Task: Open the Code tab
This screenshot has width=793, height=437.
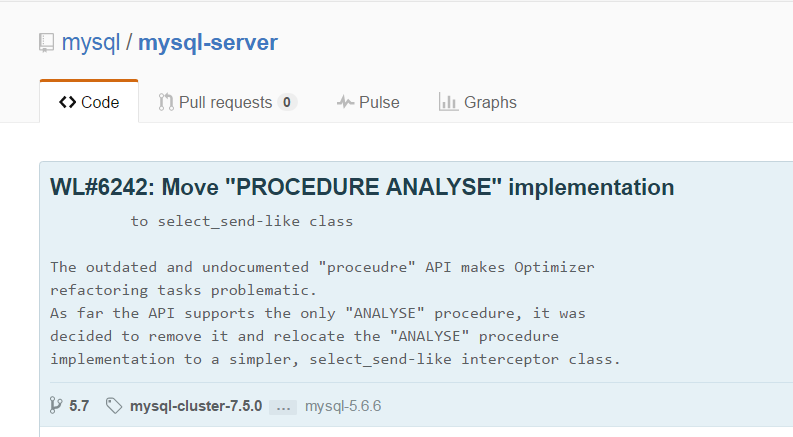Action: point(89,102)
